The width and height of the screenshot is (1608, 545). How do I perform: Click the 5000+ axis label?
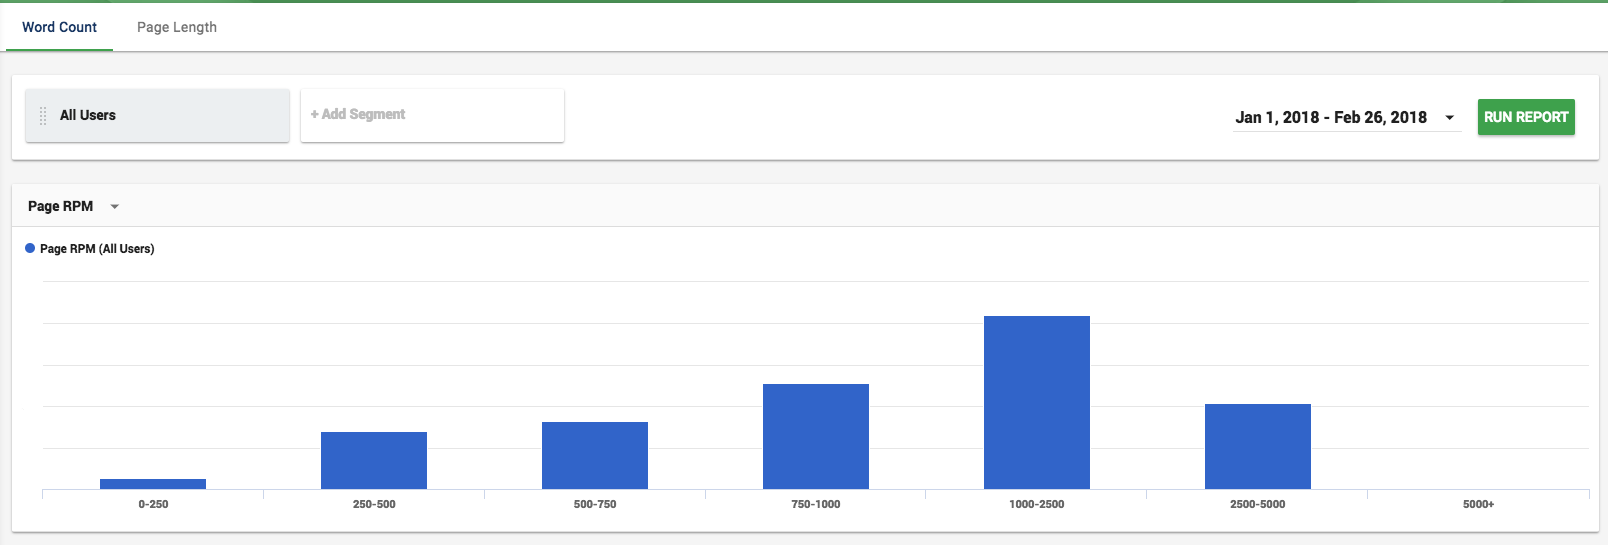1478,504
